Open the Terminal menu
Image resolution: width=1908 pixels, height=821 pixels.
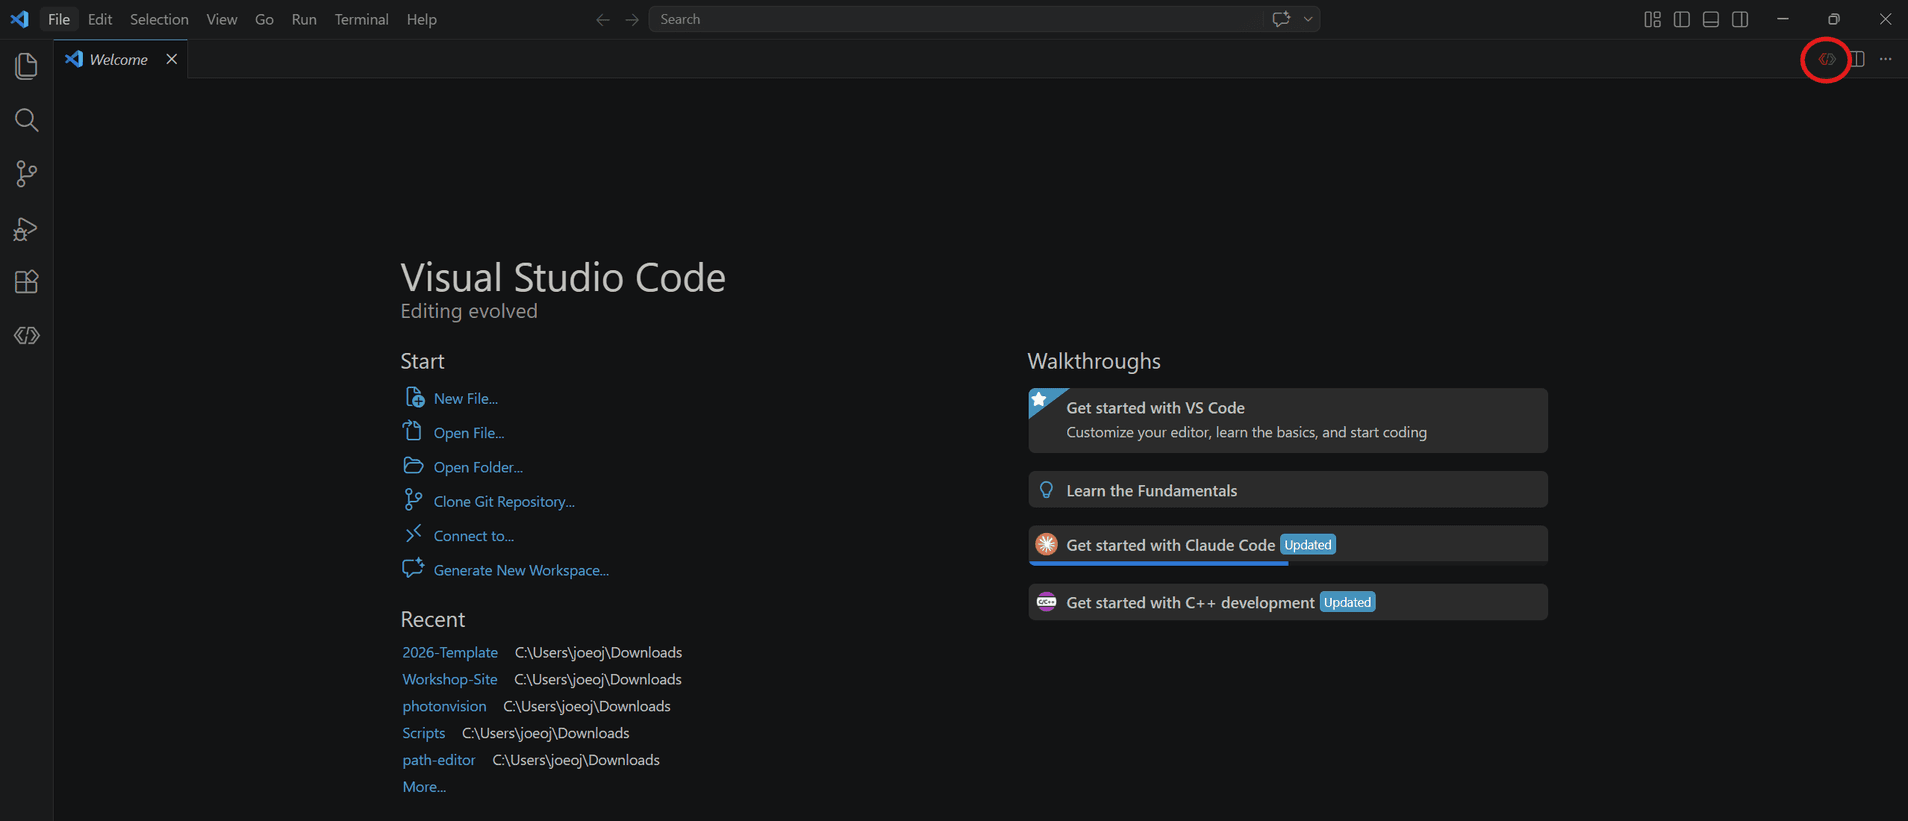click(x=361, y=19)
